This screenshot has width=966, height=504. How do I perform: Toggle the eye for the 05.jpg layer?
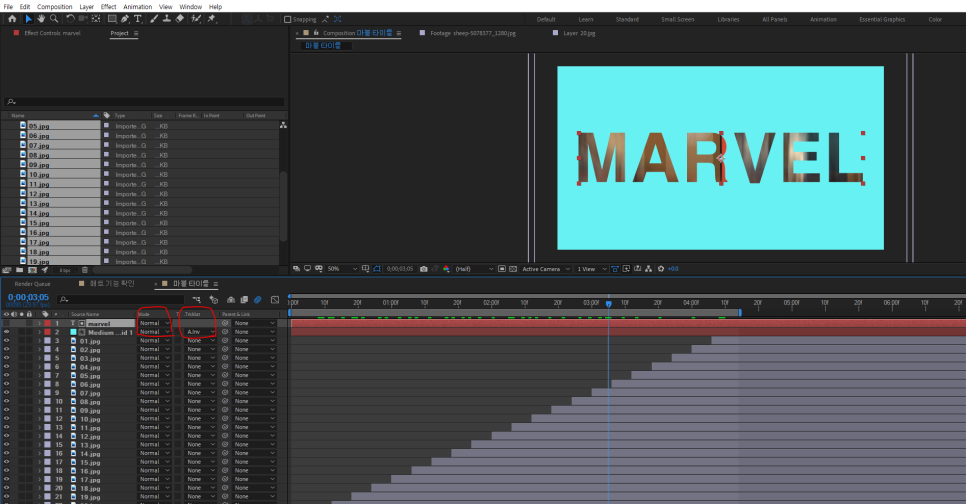click(x=7, y=375)
